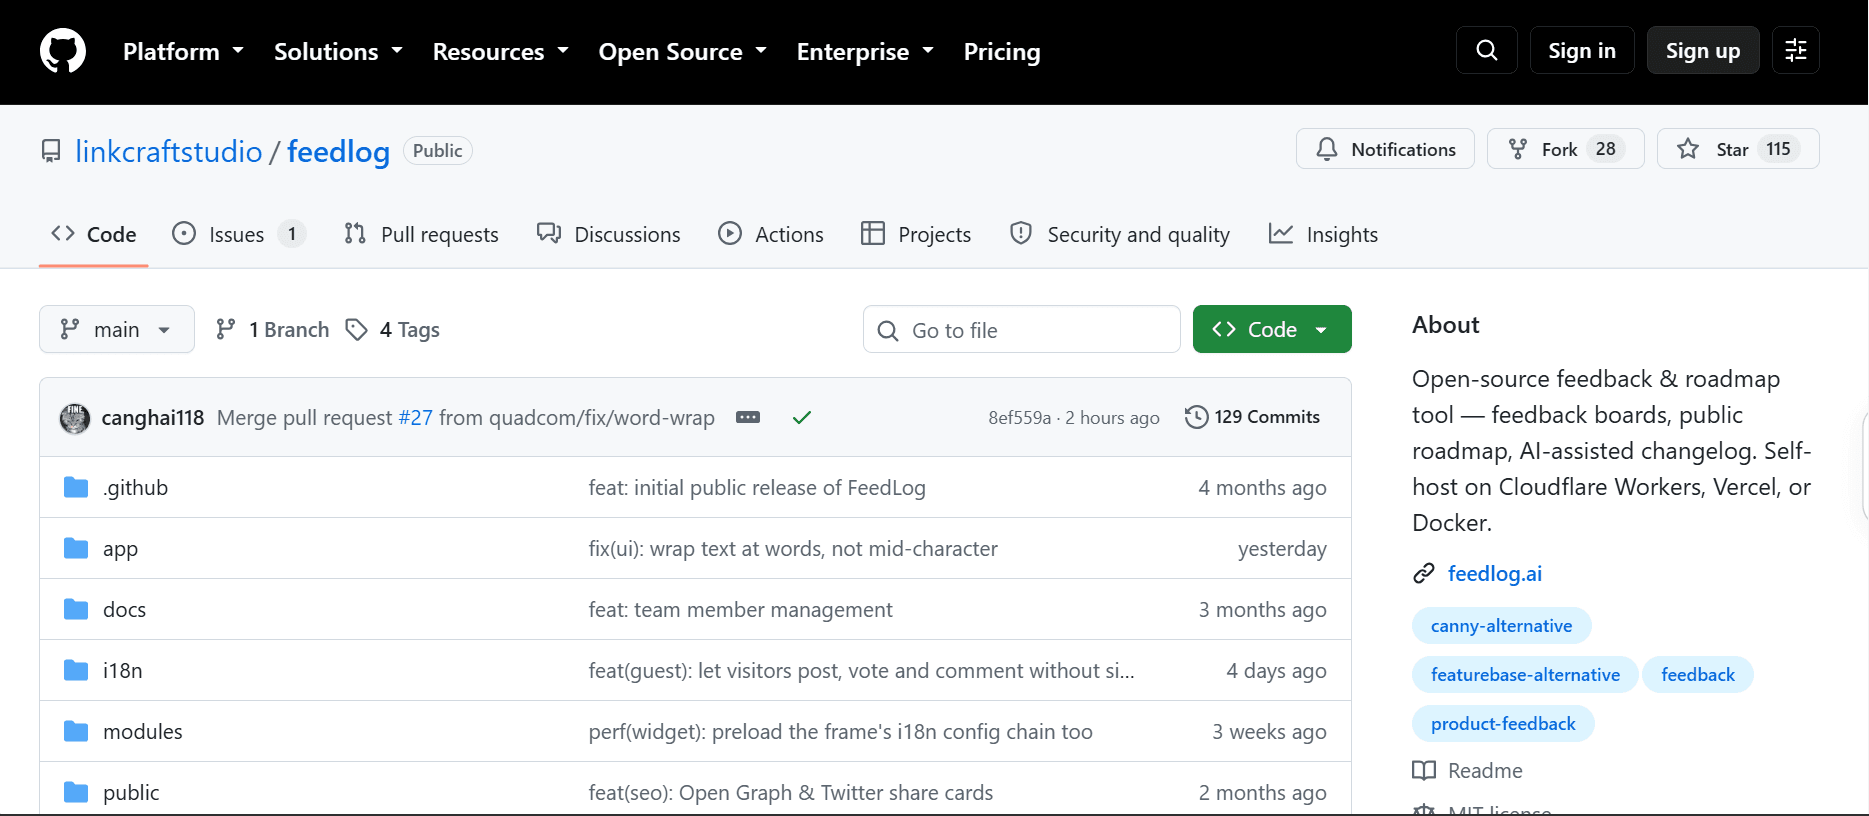Click the 'Public' repository visibility badge
The width and height of the screenshot is (1869, 816).
click(438, 150)
